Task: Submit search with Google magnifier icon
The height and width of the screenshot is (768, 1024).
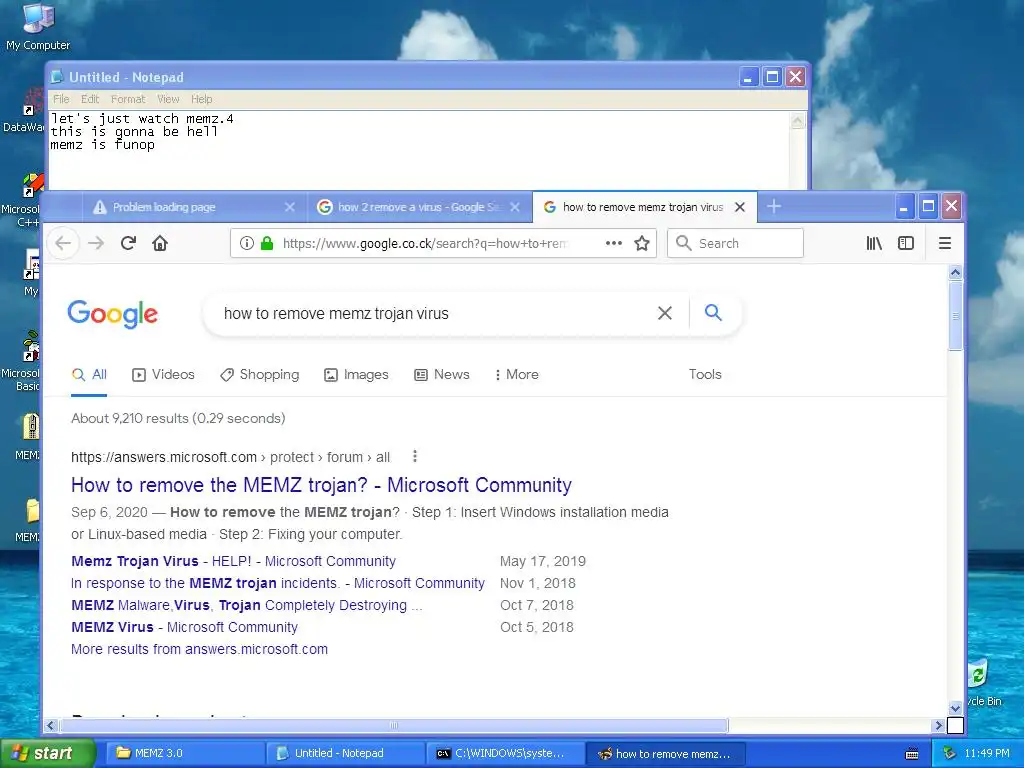Action: pyautogui.click(x=713, y=313)
